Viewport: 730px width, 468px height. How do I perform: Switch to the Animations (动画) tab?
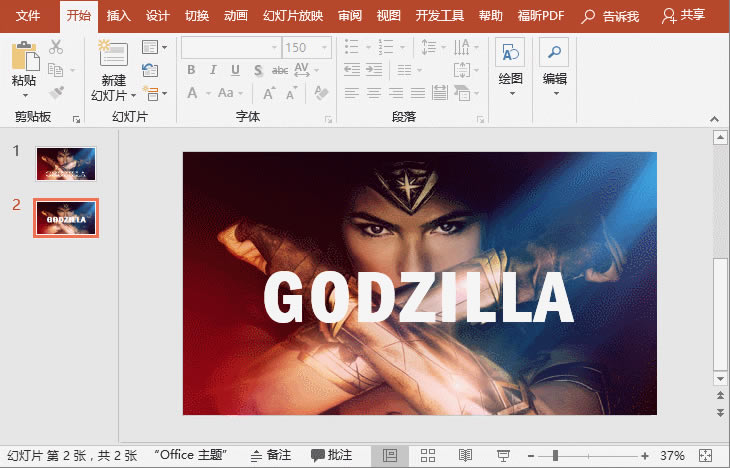[236, 16]
